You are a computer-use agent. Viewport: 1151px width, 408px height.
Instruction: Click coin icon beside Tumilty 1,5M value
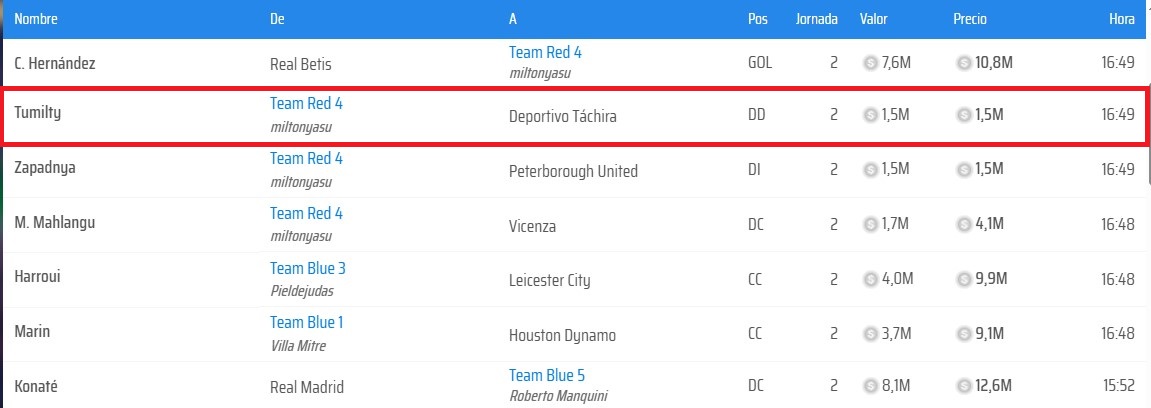pyautogui.click(x=870, y=115)
